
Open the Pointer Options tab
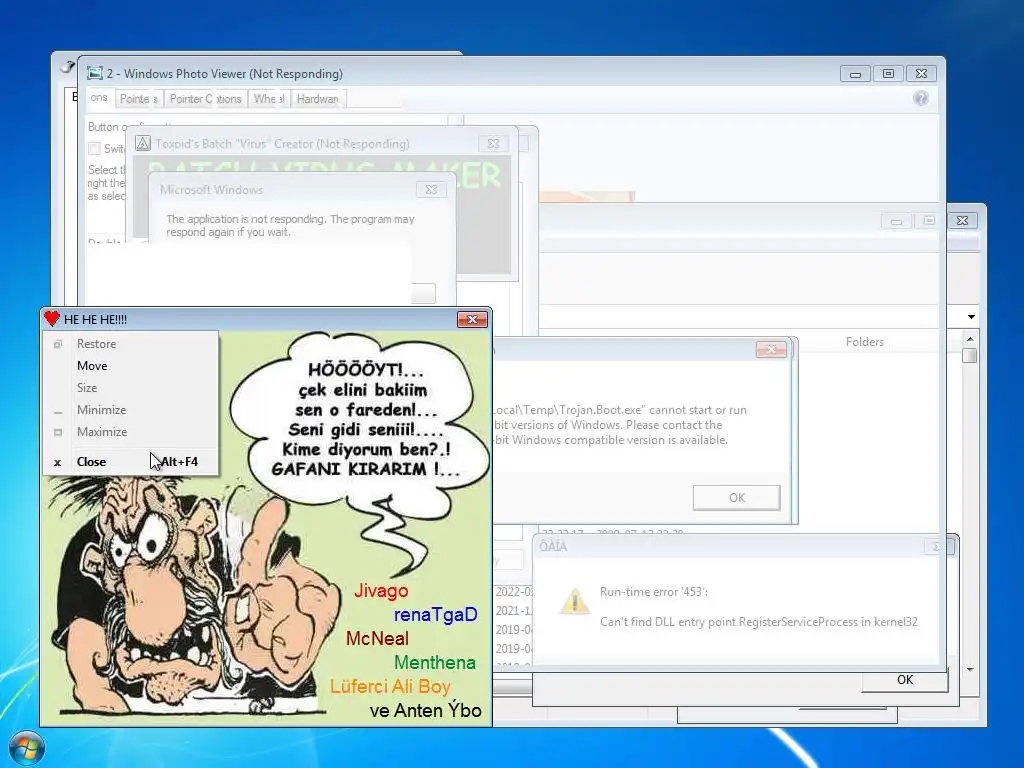tap(206, 99)
